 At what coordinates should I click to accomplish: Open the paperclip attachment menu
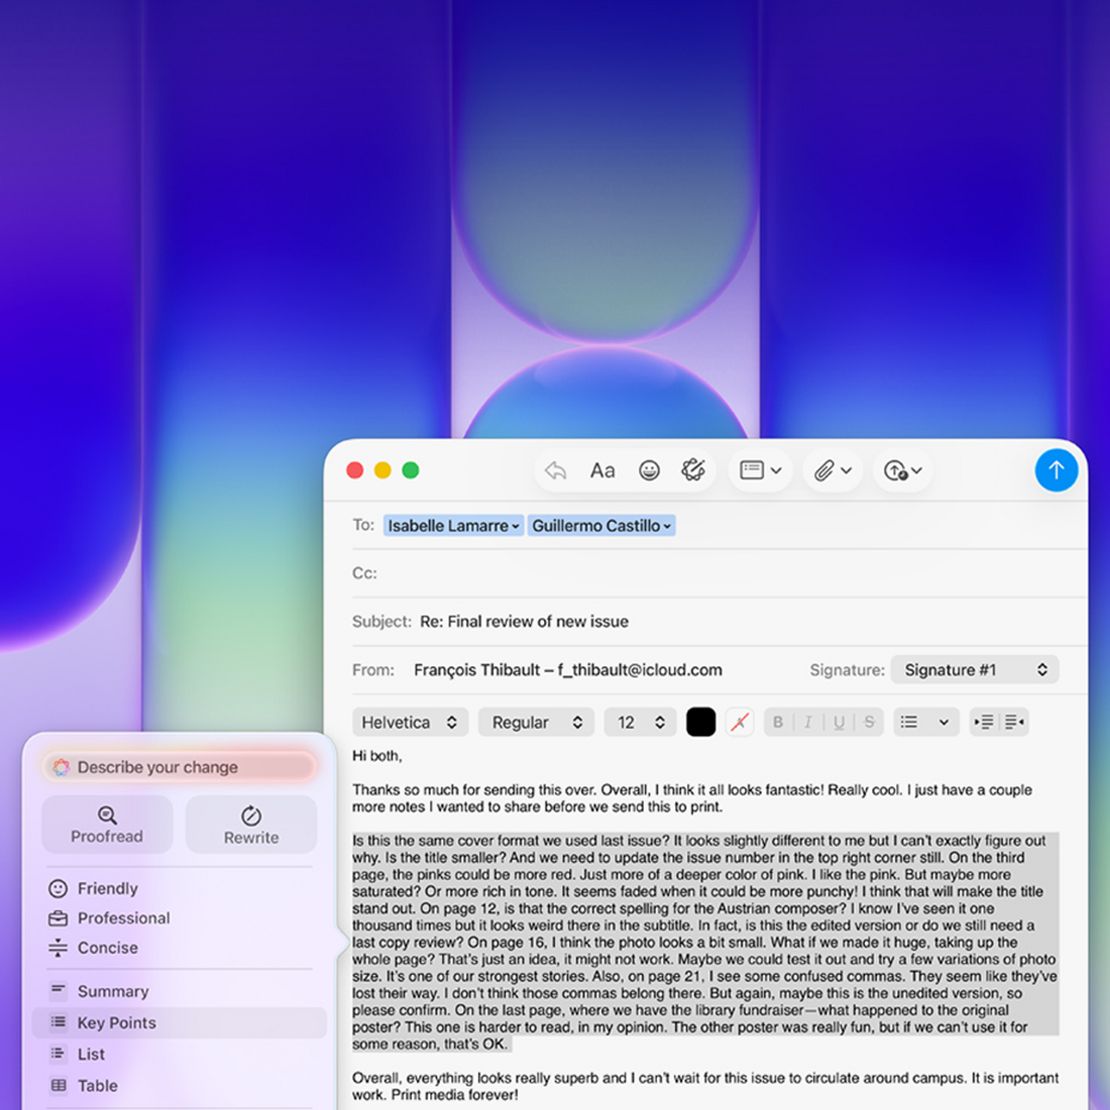[832, 471]
